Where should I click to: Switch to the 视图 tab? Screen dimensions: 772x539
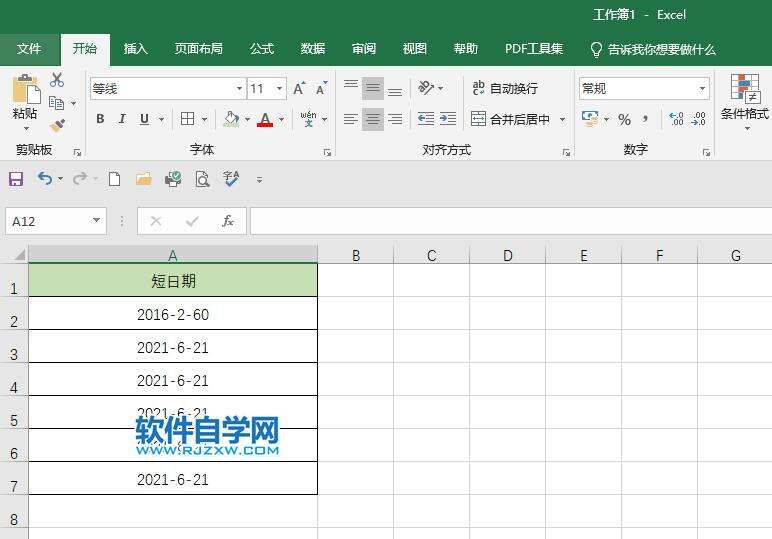pyautogui.click(x=415, y=49)
